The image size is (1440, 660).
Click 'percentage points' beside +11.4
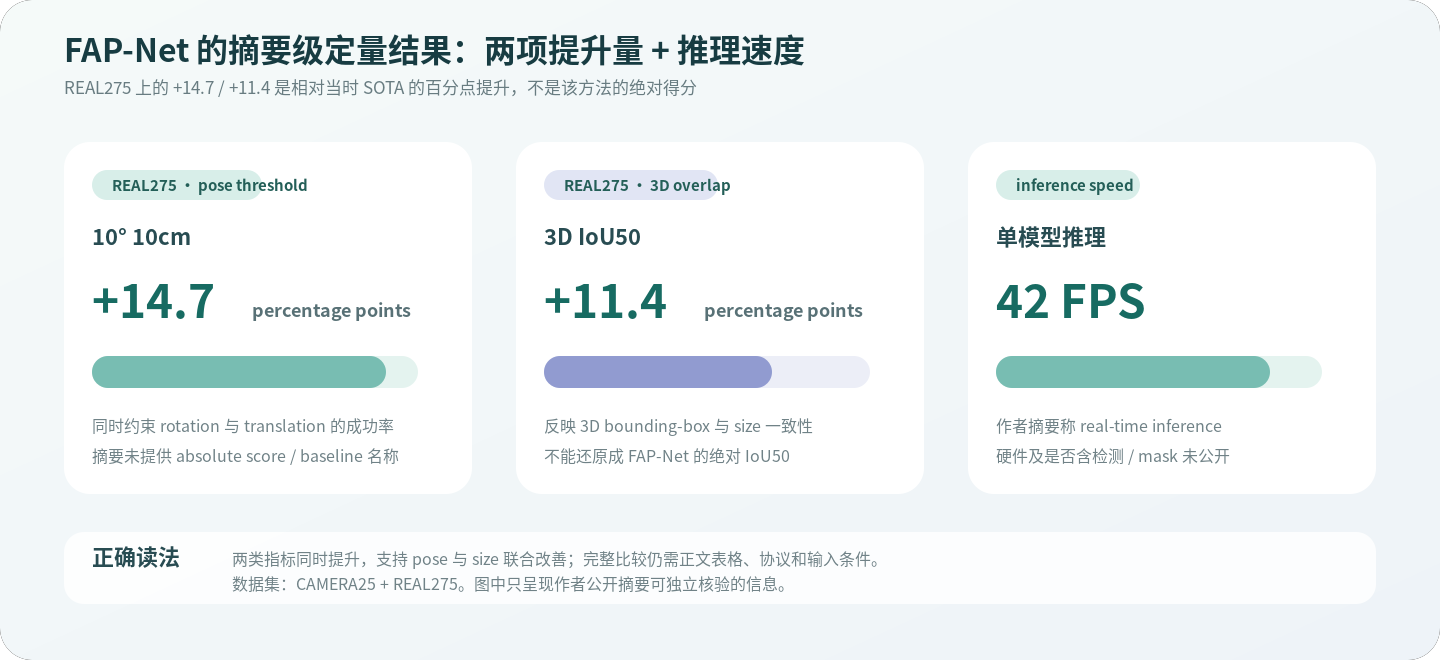(783, 310)
